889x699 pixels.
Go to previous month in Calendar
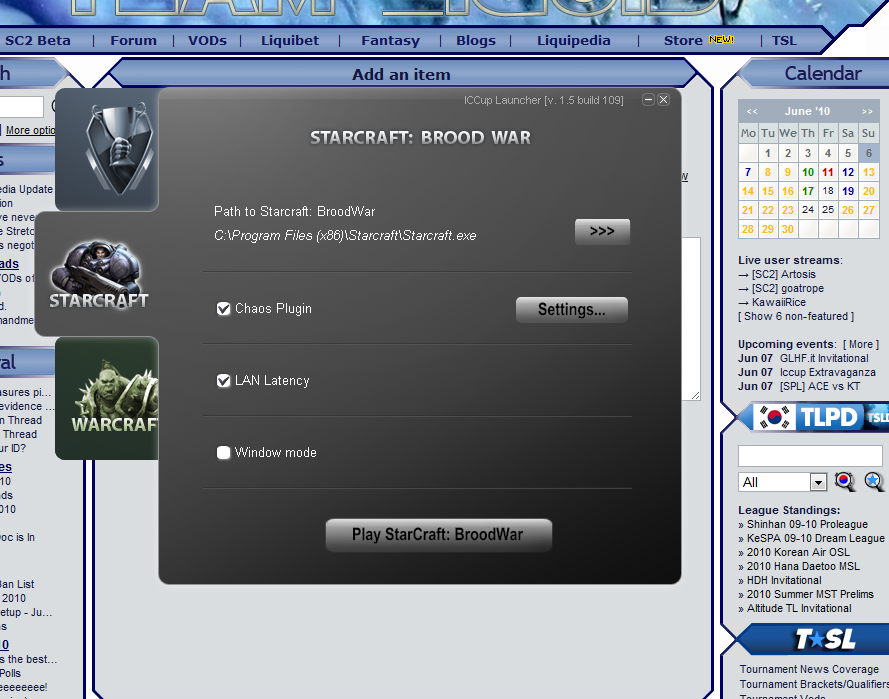[x=752, y=112]
